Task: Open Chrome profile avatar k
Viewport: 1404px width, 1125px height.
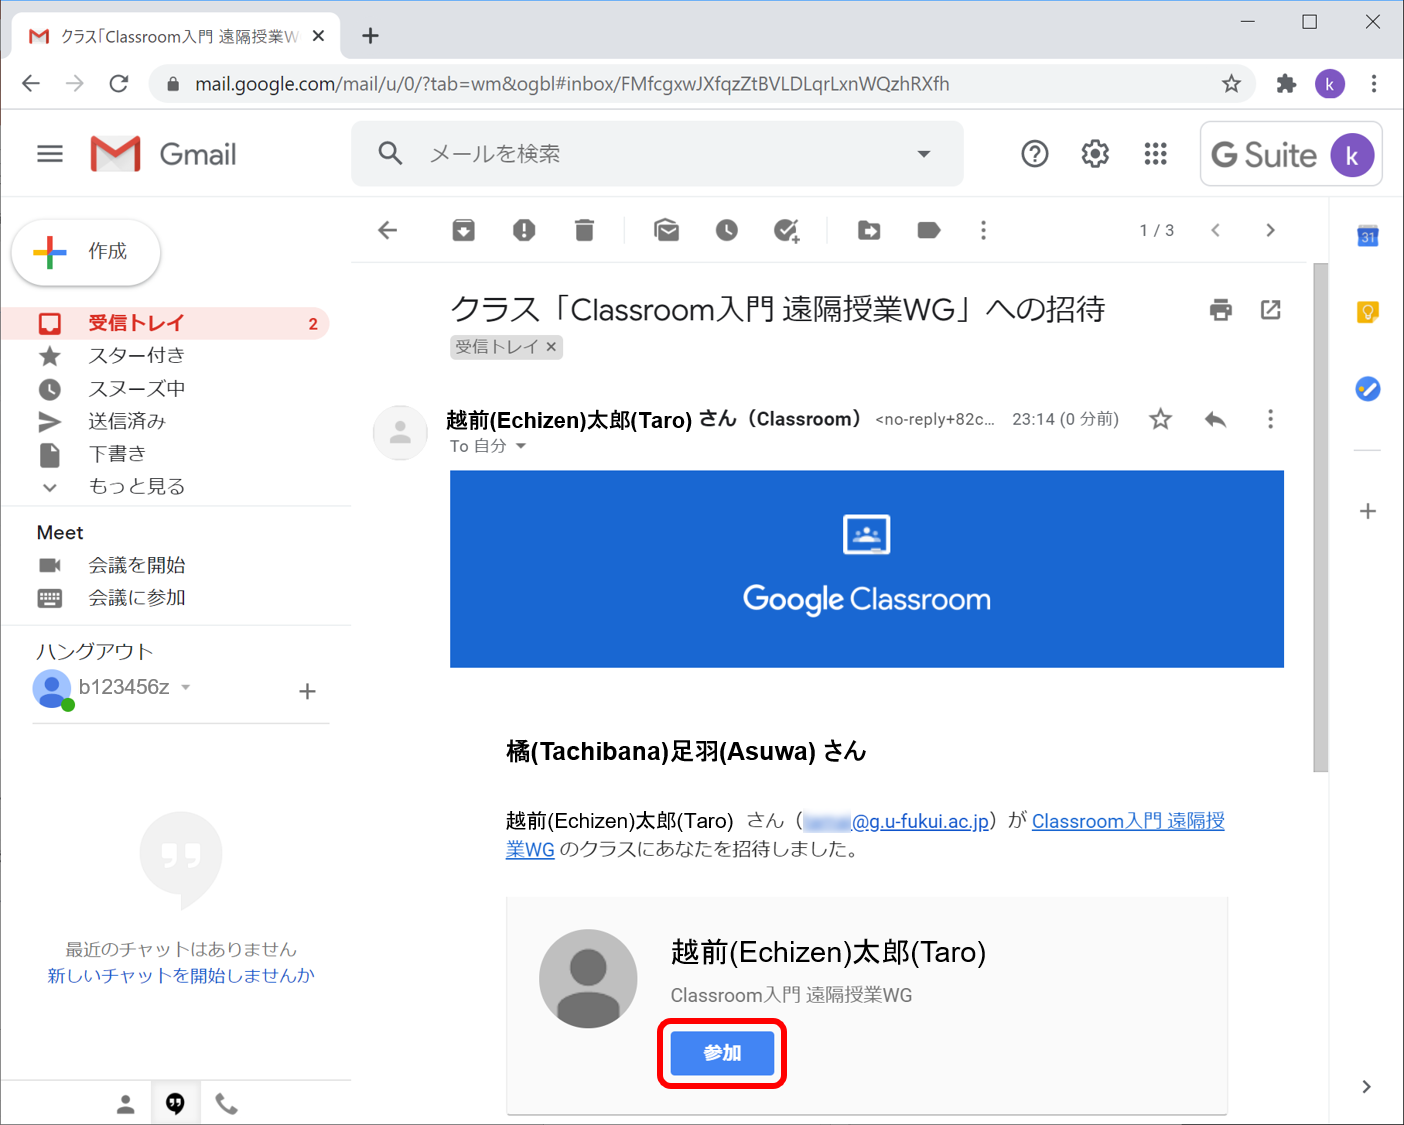Action: click(1329, 84)
